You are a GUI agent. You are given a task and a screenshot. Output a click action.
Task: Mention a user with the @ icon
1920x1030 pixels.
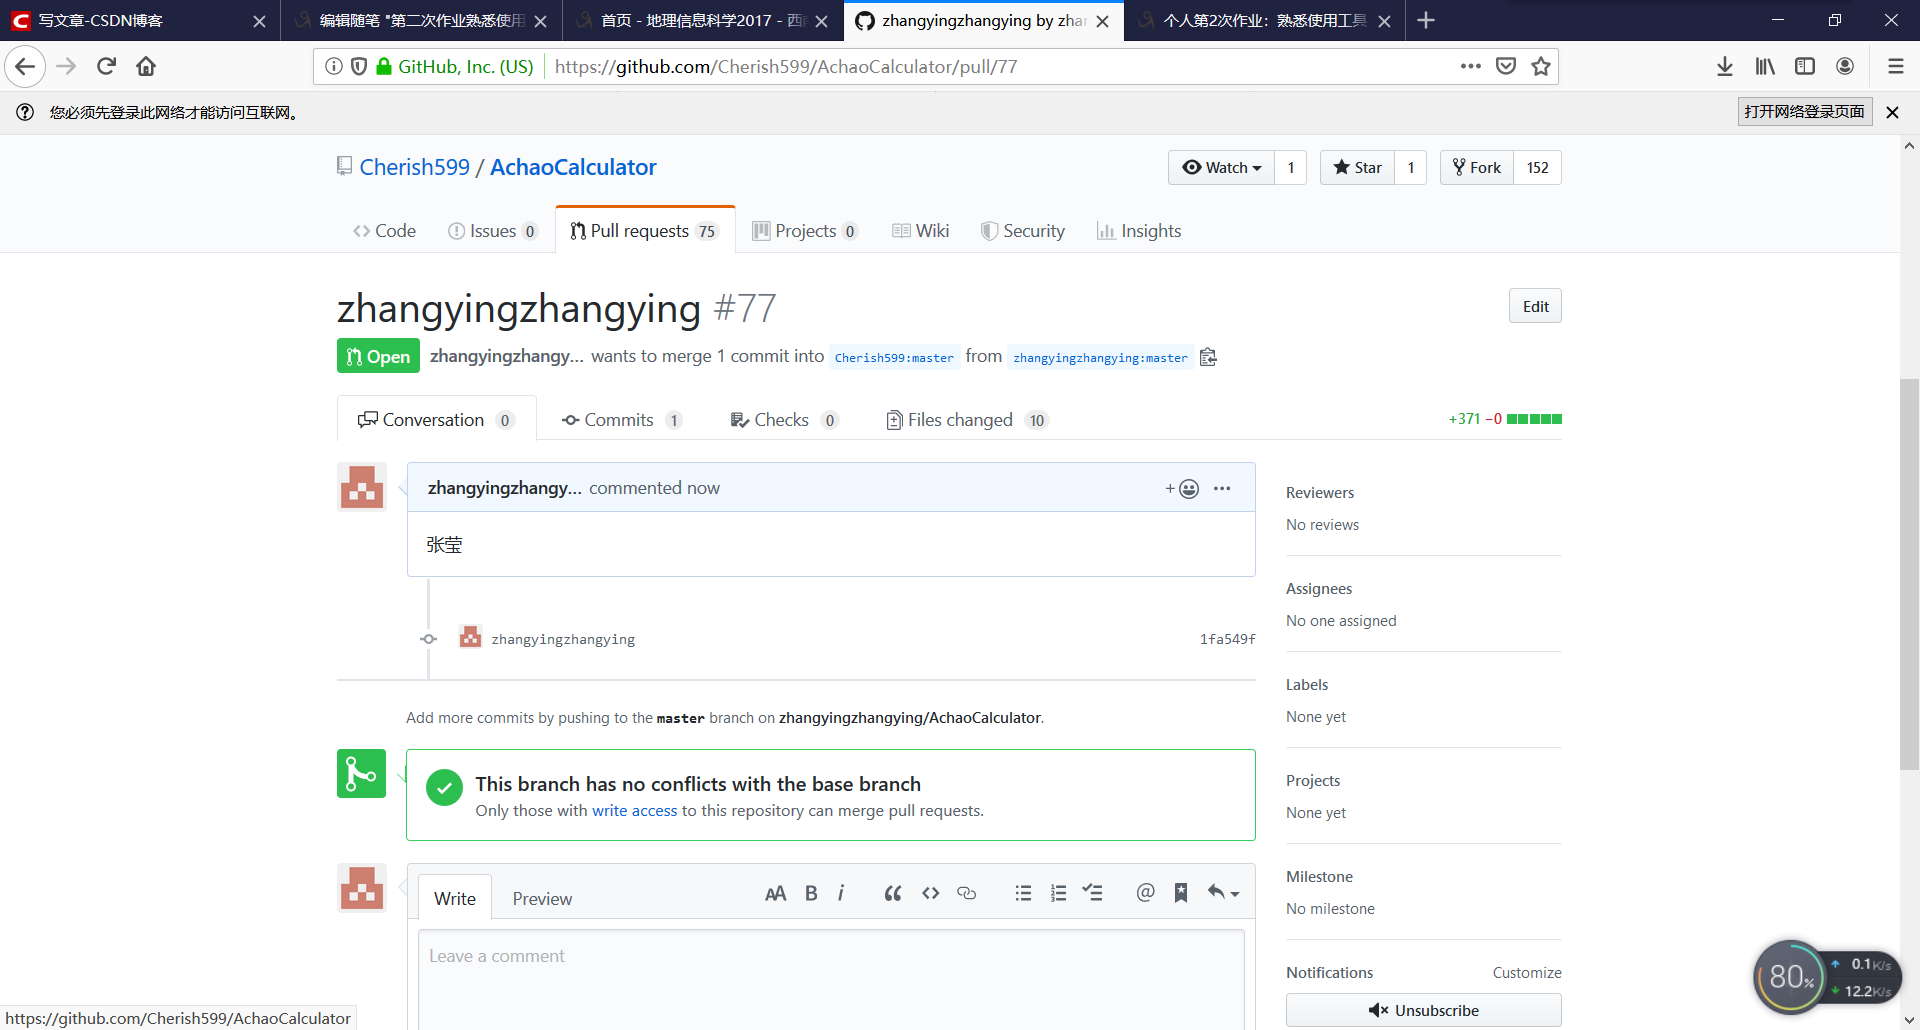coord(1145,892)
